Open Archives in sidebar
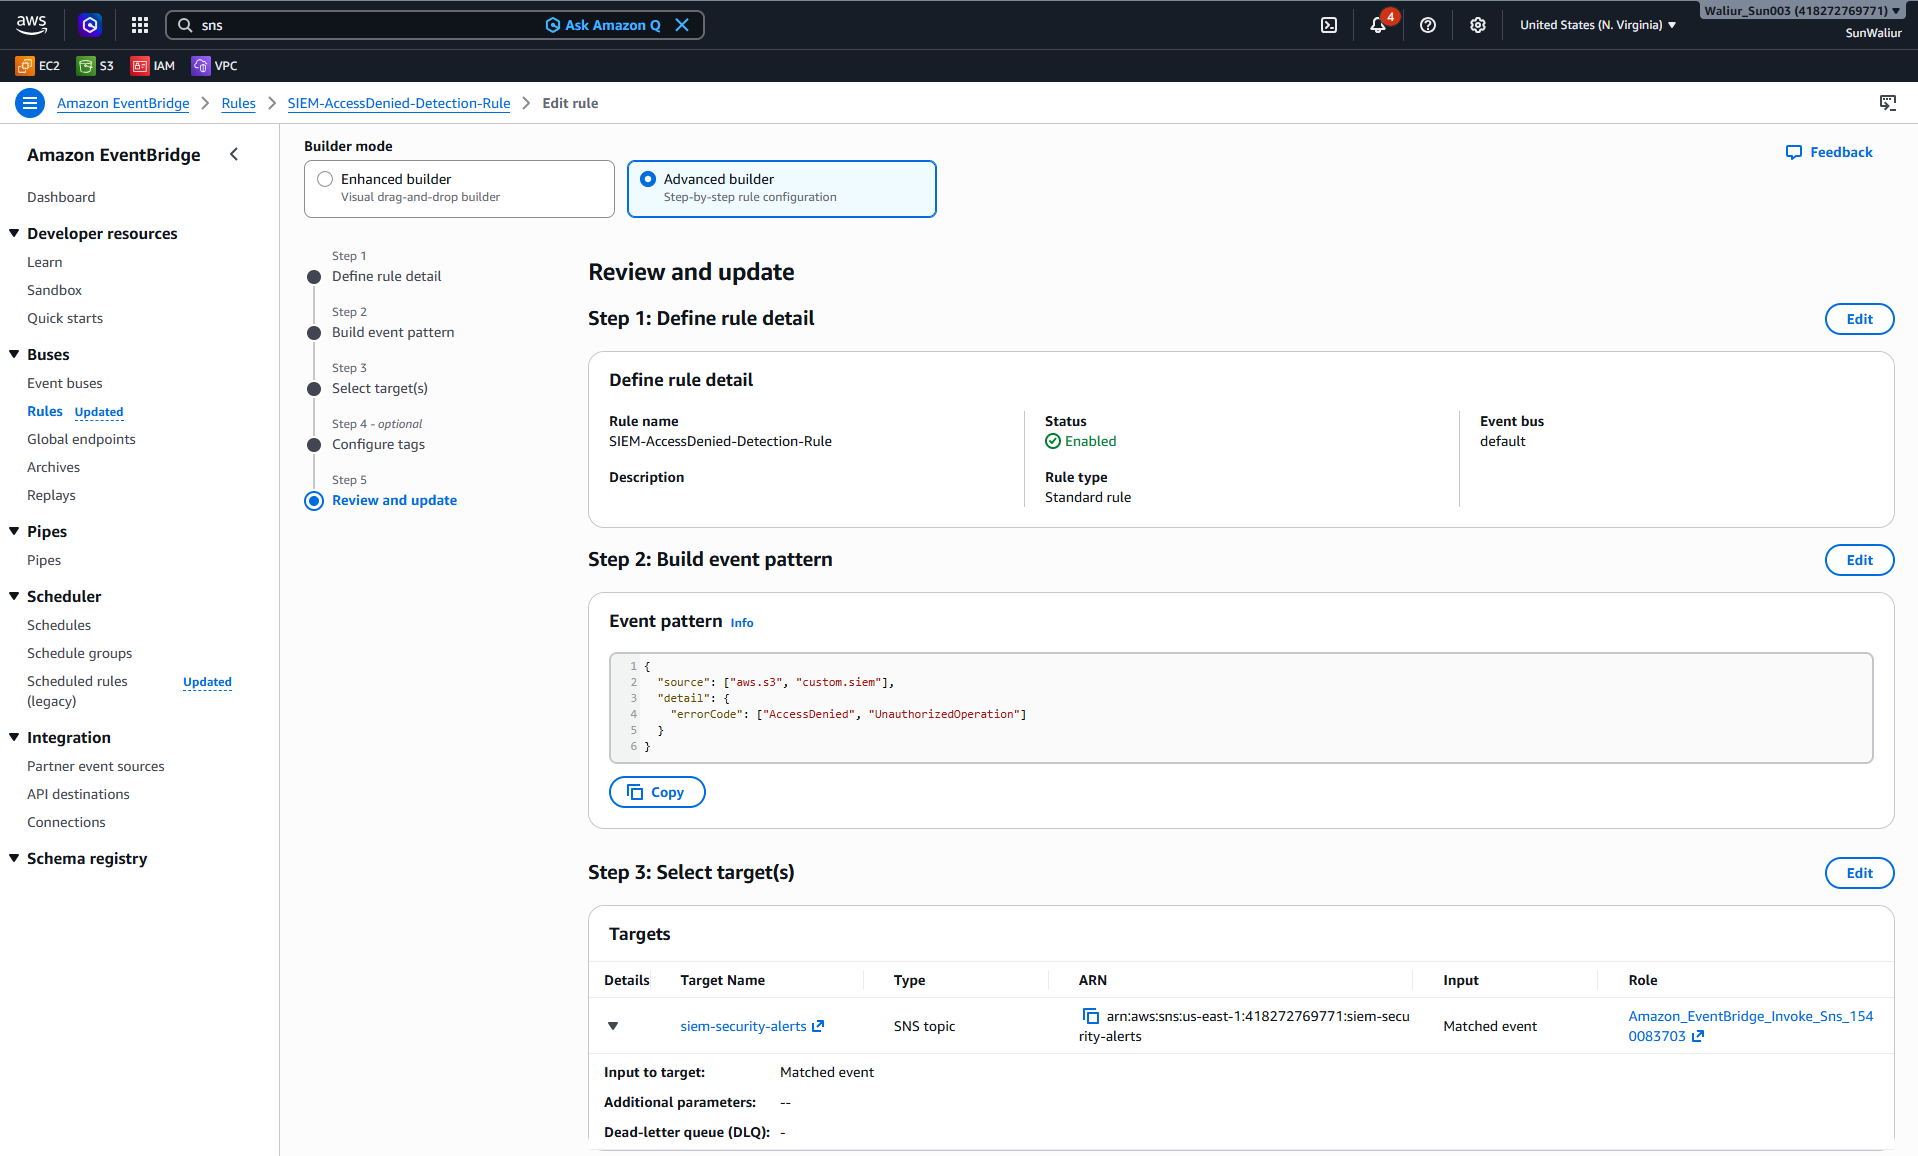This screenshot has height=1156, width=1918. 53,467
